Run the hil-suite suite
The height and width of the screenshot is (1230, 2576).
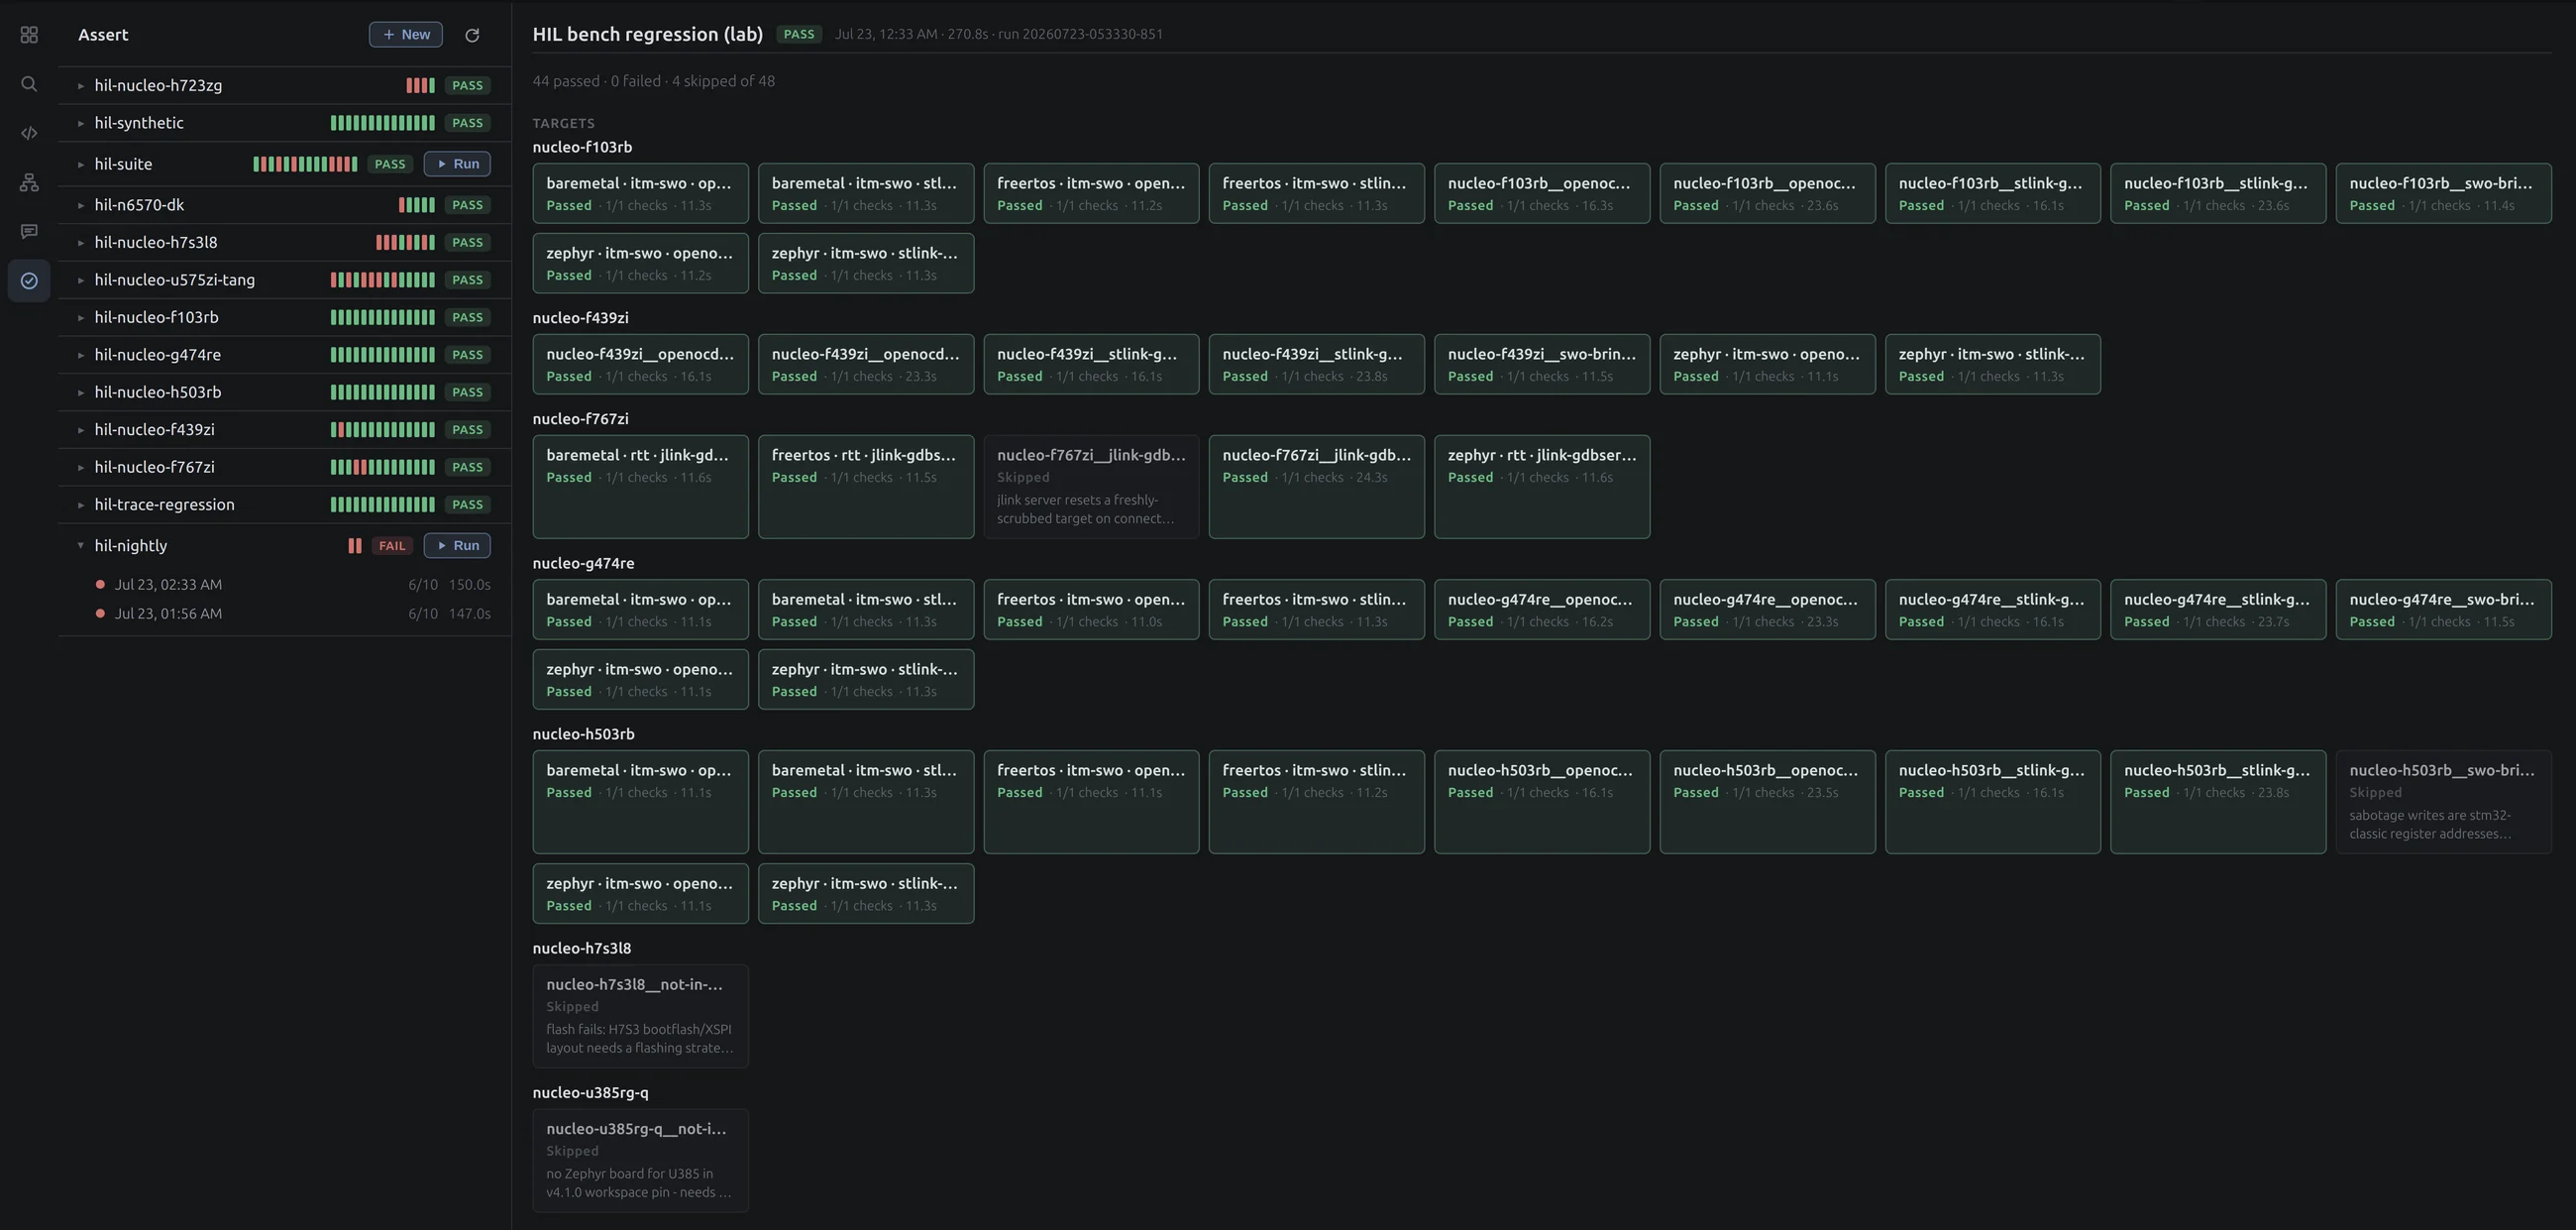[x=457, y=164]
